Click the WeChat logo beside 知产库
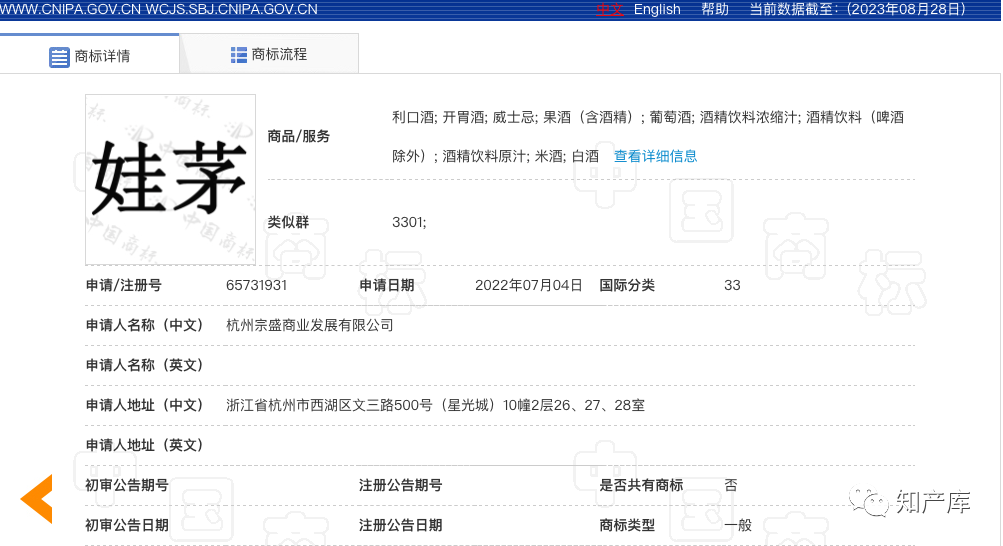1003x546 pixels. pos(869,502)
